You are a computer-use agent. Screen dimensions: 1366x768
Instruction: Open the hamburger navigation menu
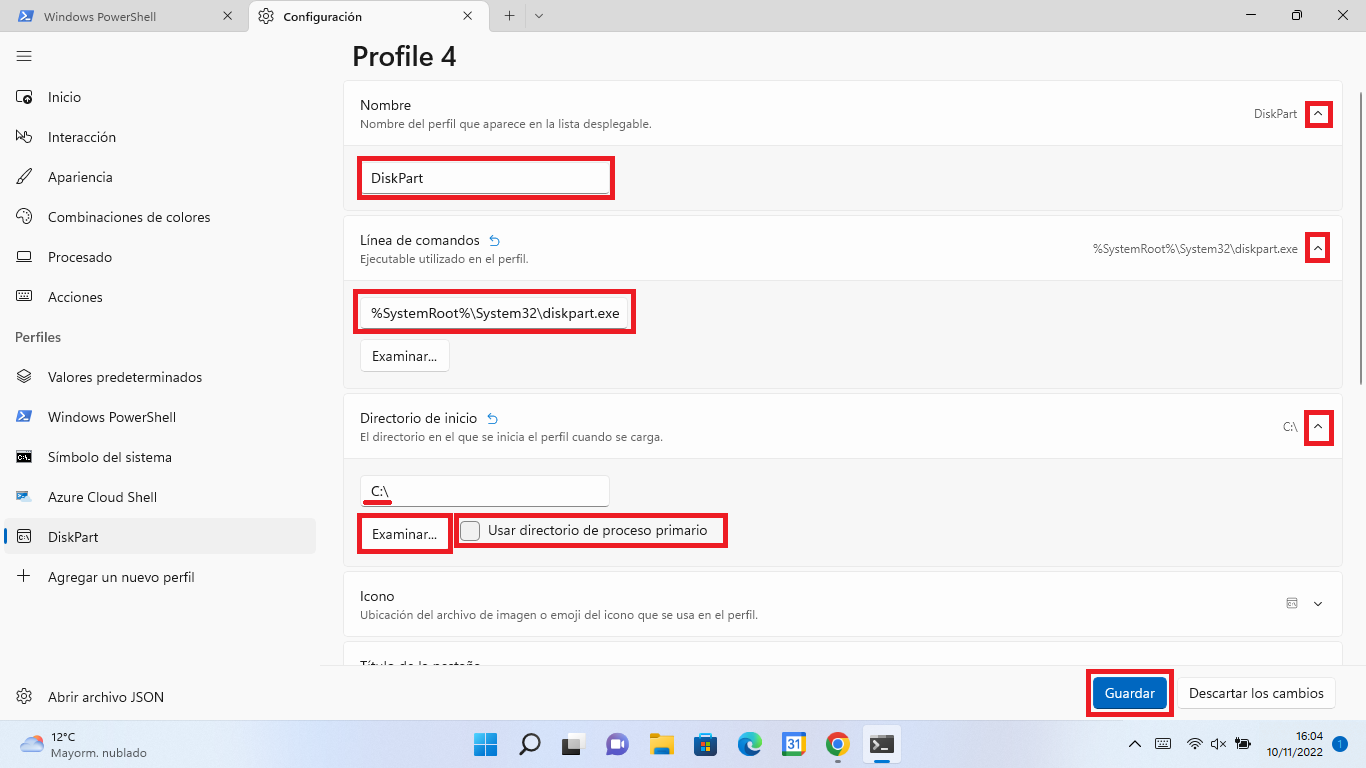pyautogui.click(x=24, y=56)
